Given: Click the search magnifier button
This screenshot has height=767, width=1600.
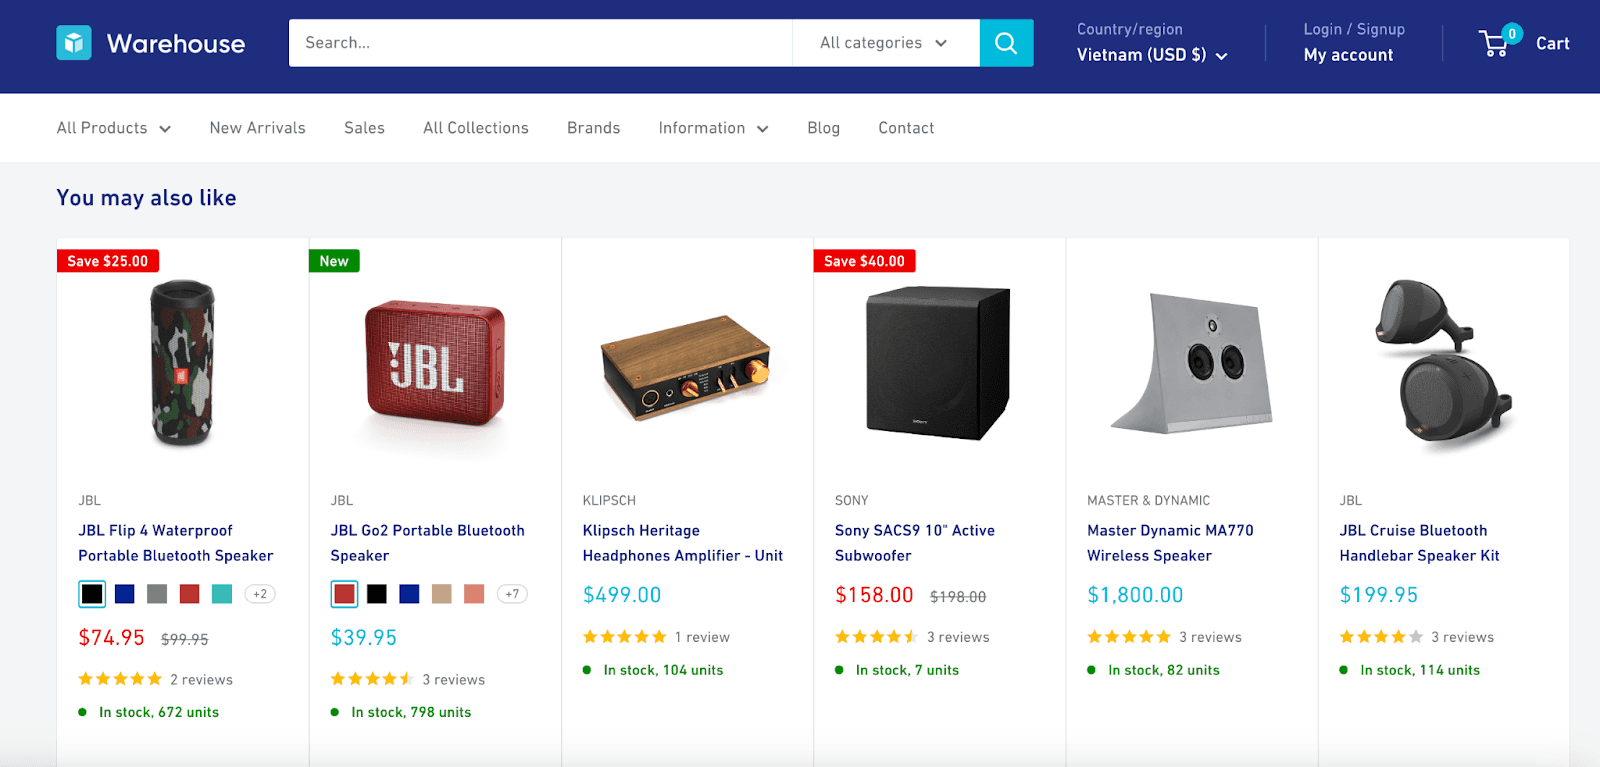Looking at the screenshot, I should pos(1006,43).
